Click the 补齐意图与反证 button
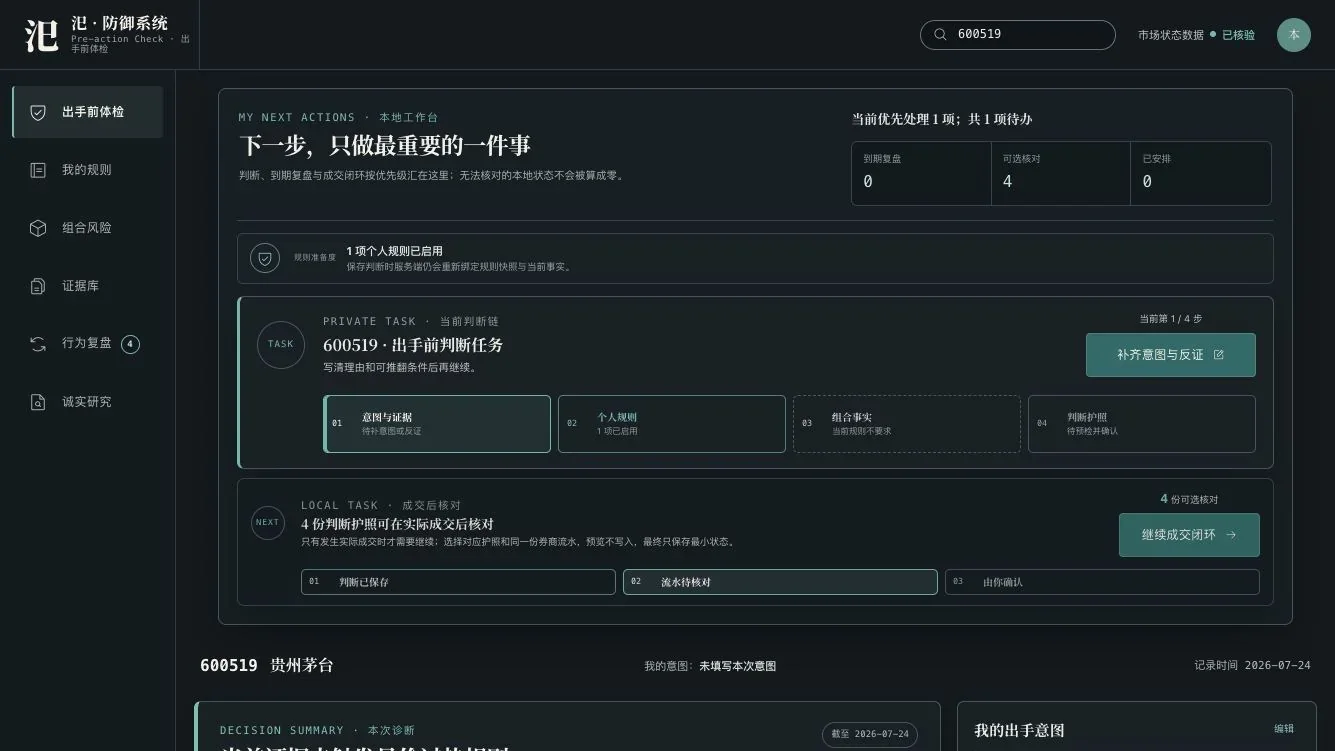The image size is (1335, 751). coord(1170,355)
